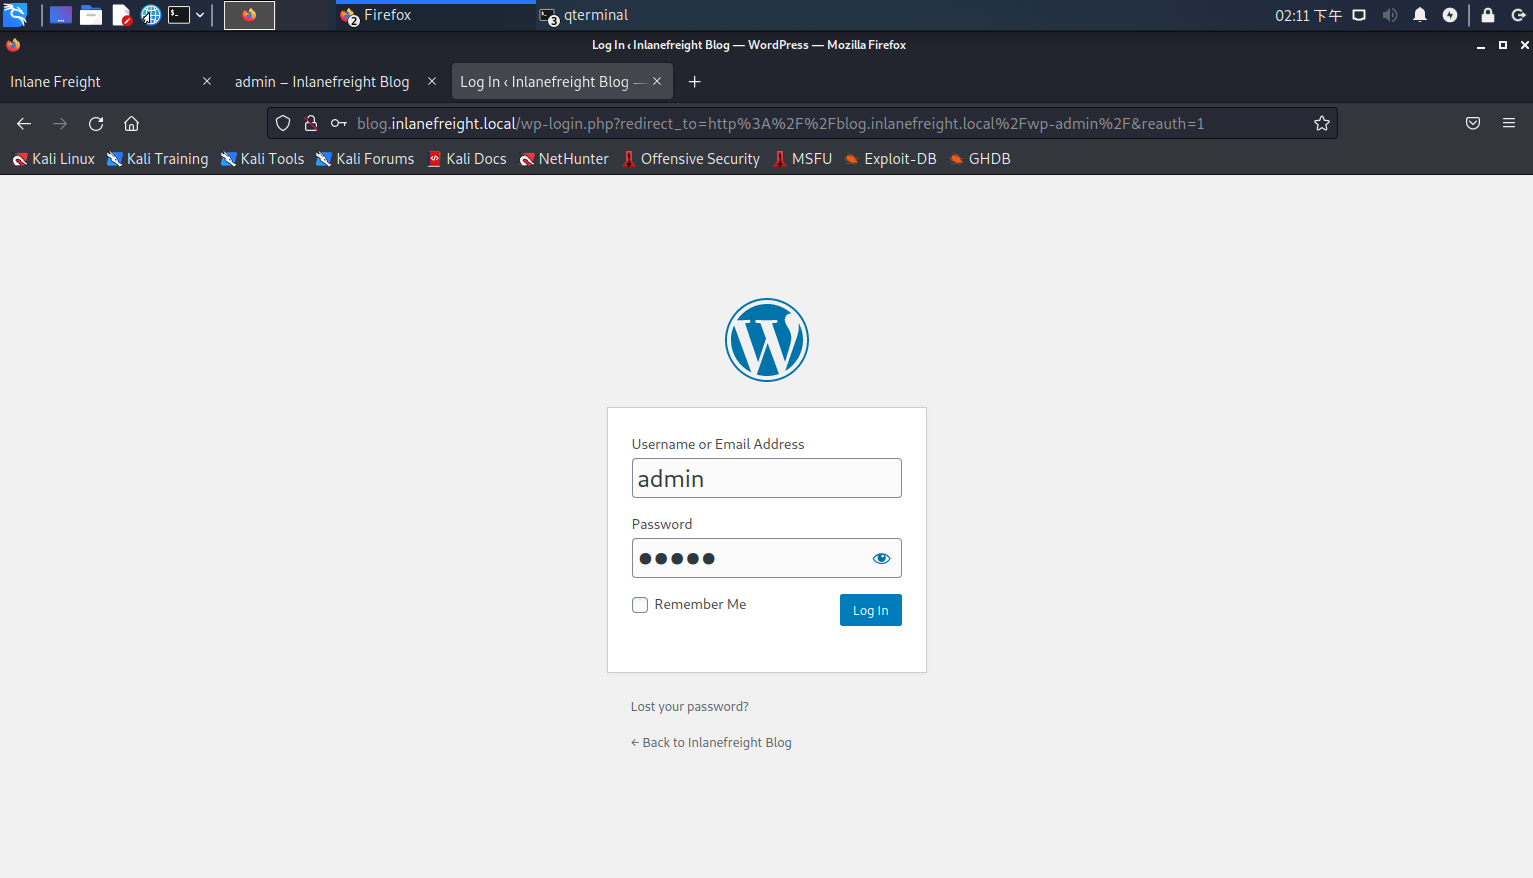Image resolution: width=1533 pixels, height=878 pixels.
Task: Open the Kali Docs bookmark
Action: [x=467, y=159]
